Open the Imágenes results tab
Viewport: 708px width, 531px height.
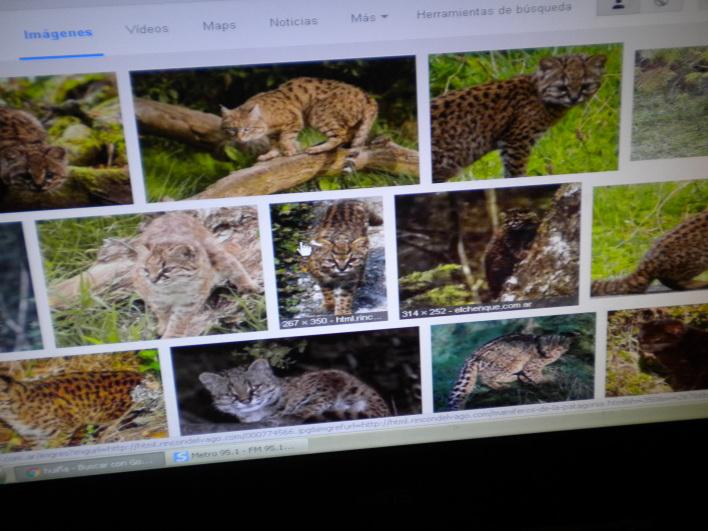(x=58, y=33)
